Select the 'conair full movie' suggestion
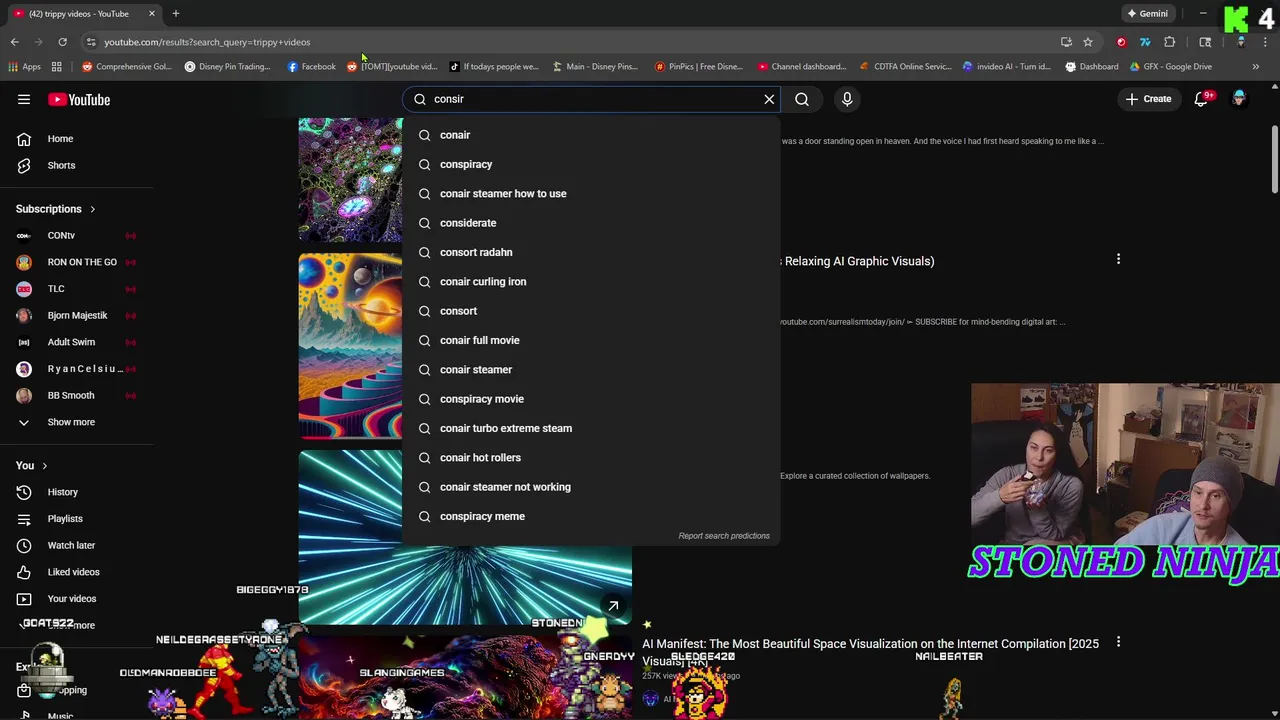This screenshot has width=1280, height=720. coord(591,340)
